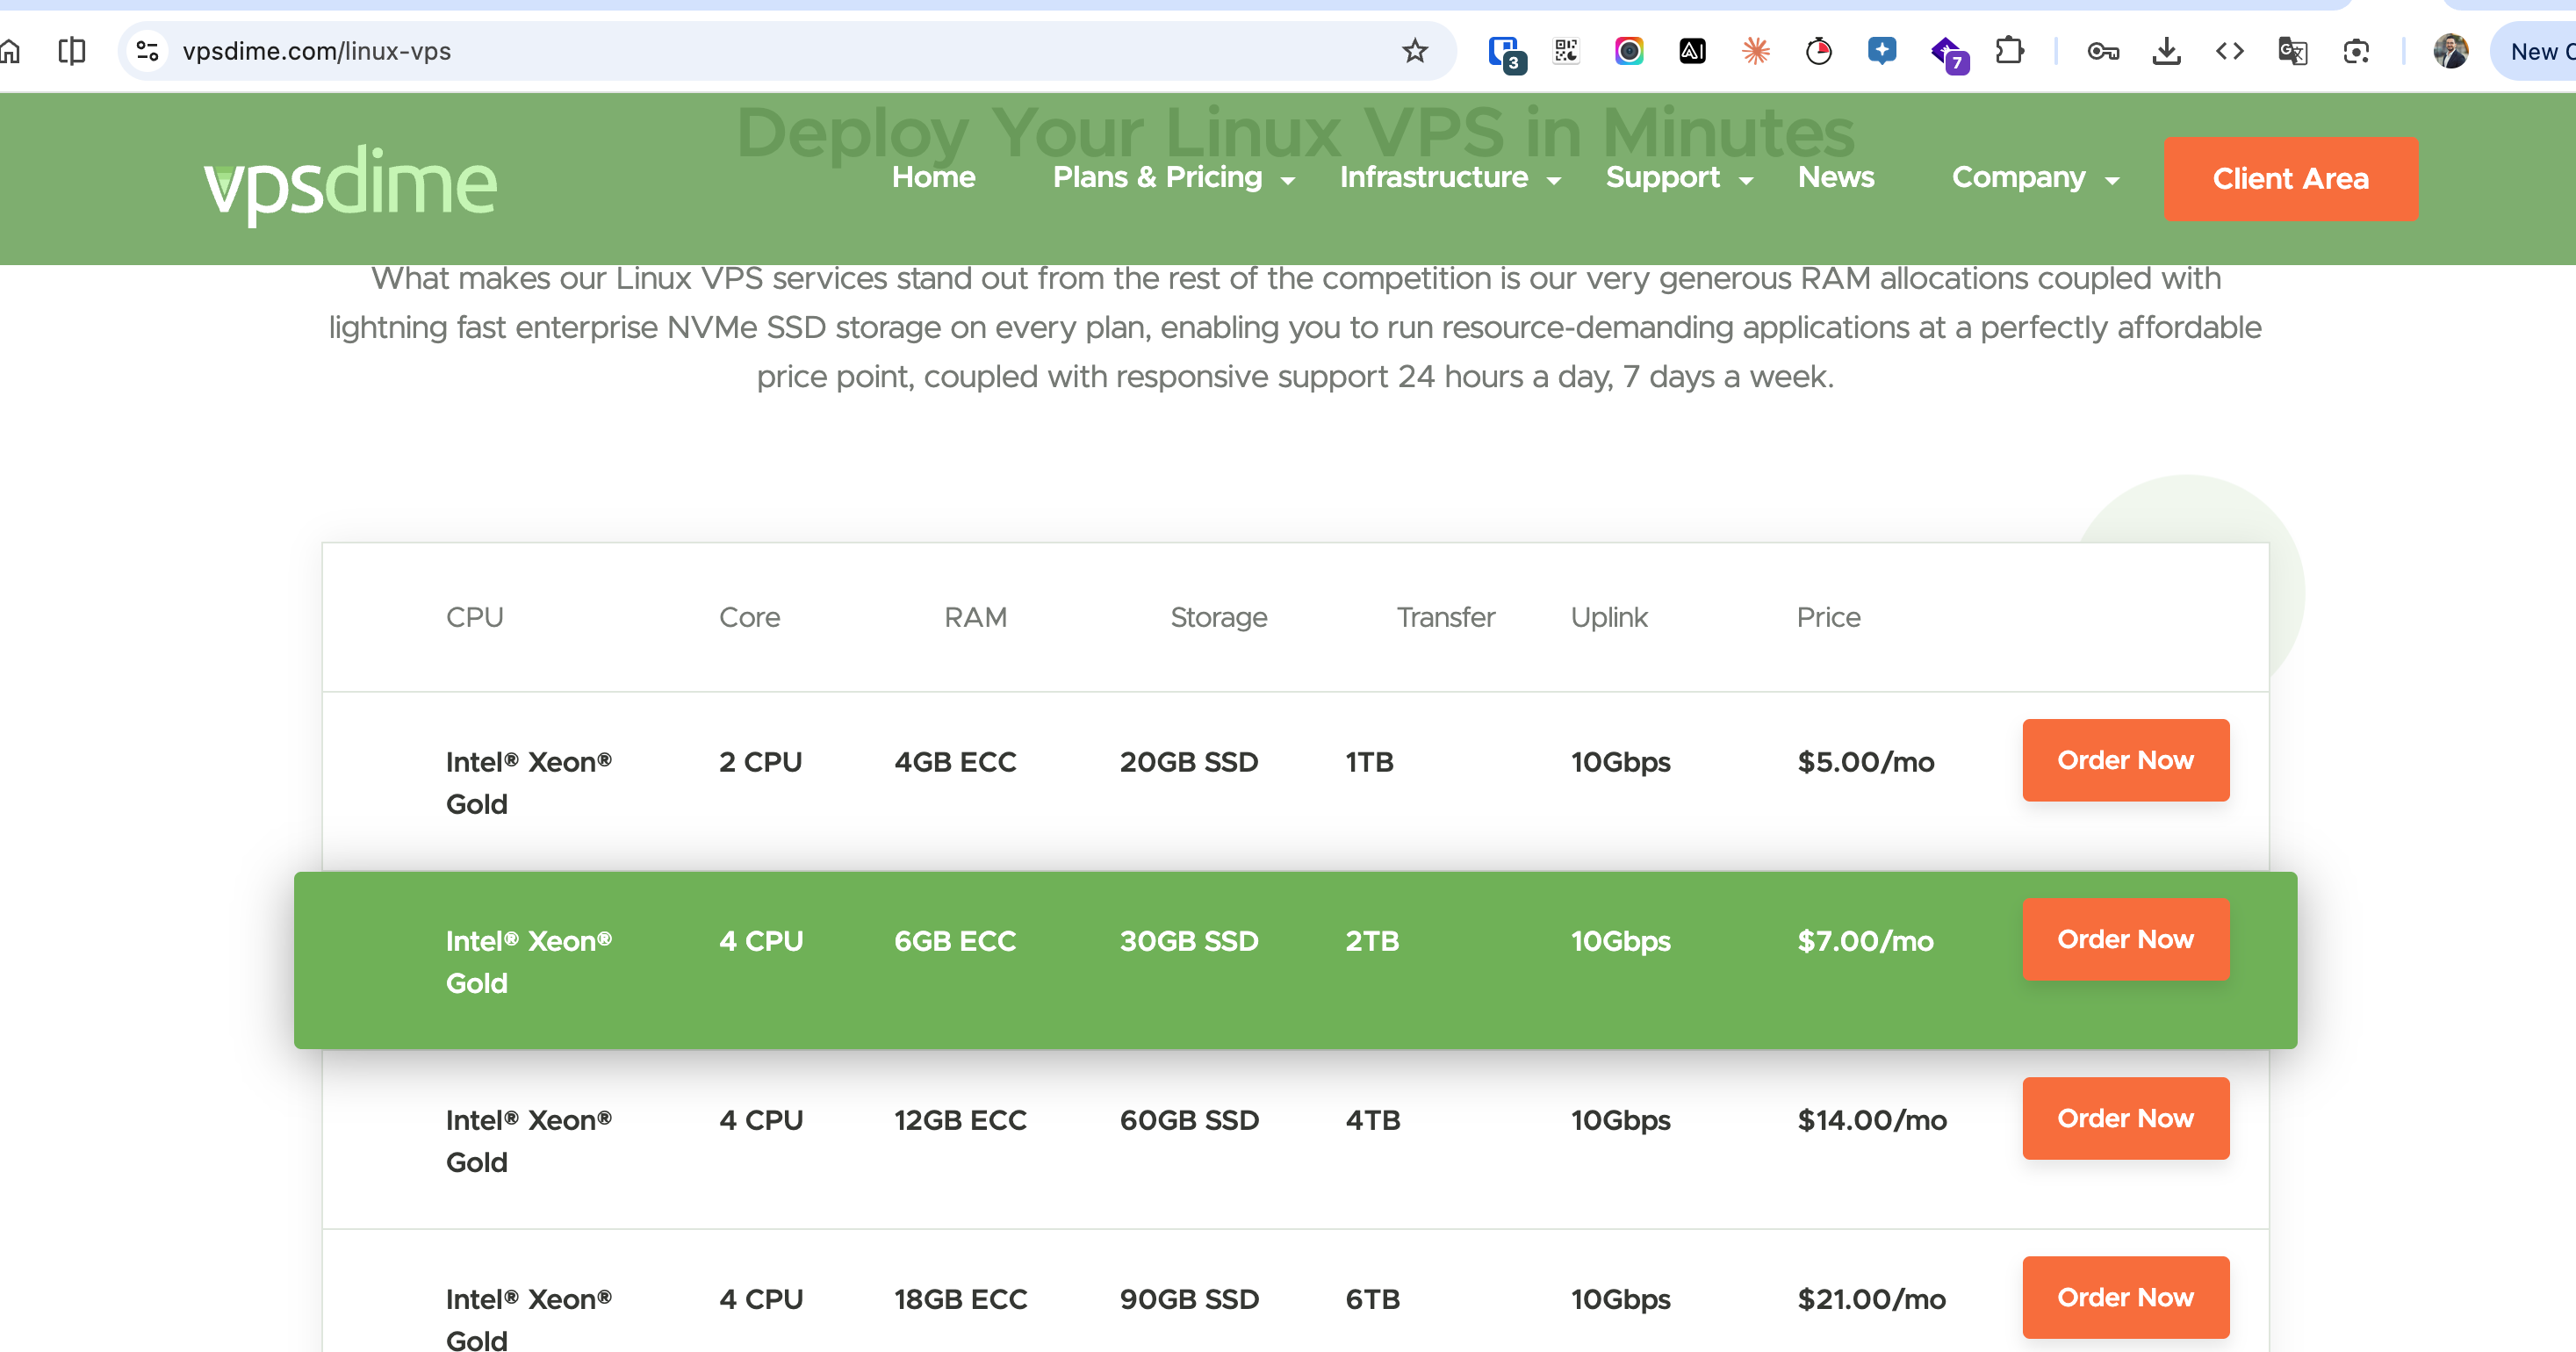Open the blue extension with badge 3
This screenshot has height=1352, width=2576.
(x=1505, y=53)
